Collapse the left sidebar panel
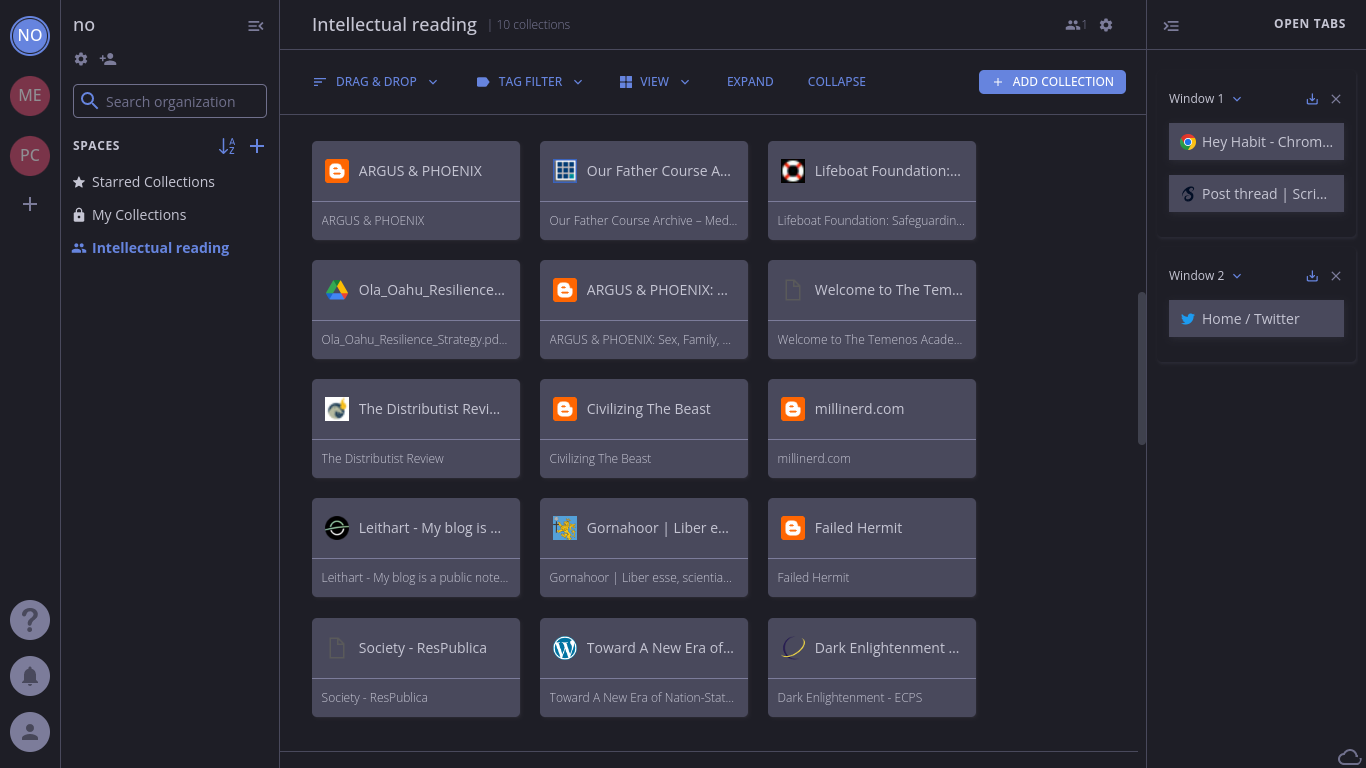Image resolution: width=1366 pixels, height=768 pixels. click(x=256, y=26)
